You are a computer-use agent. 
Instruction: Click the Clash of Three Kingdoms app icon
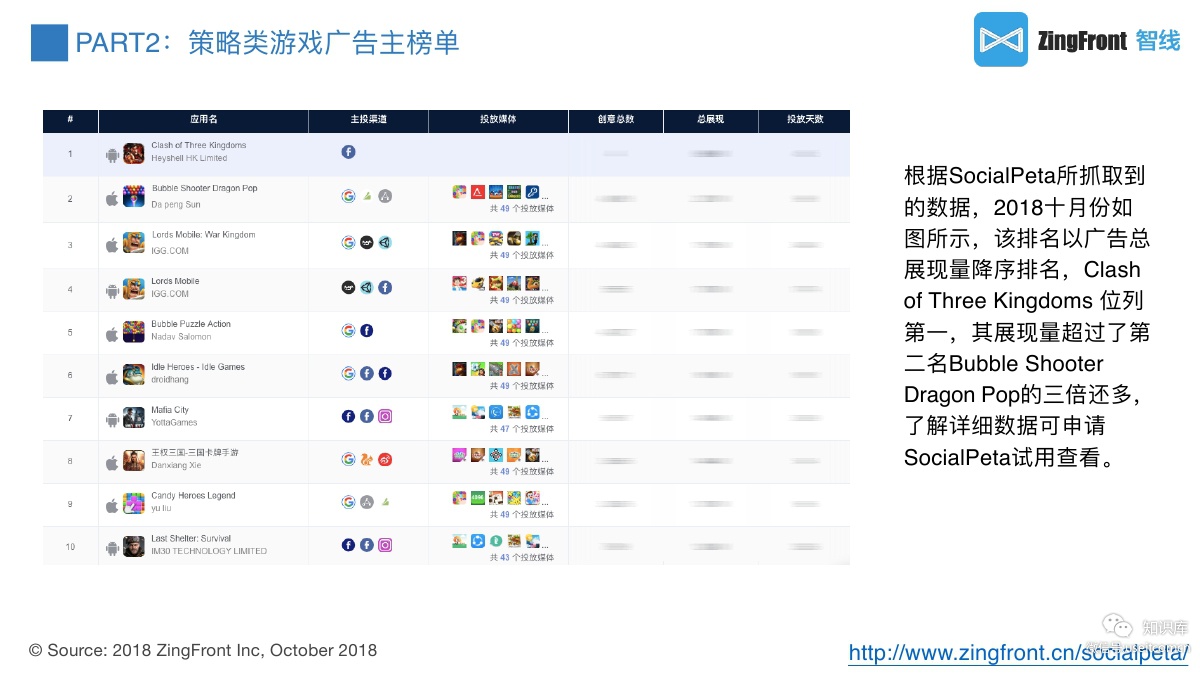coord(134,154)
